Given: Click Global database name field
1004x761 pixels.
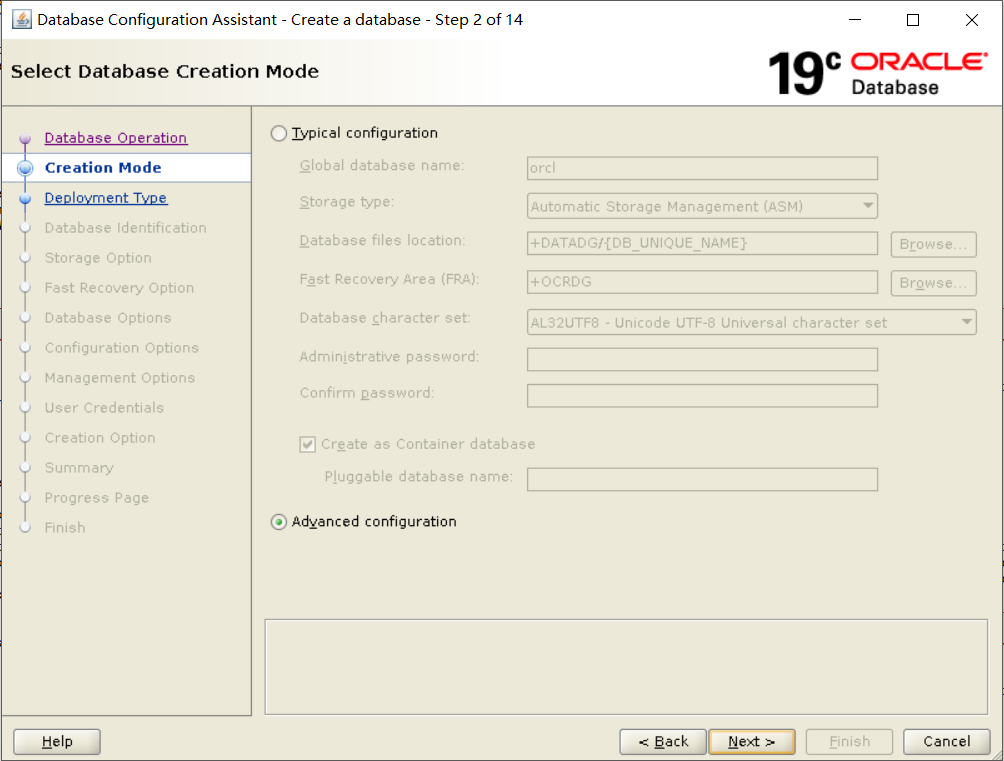Looking at the screenshot, I should tap(702, 168).
